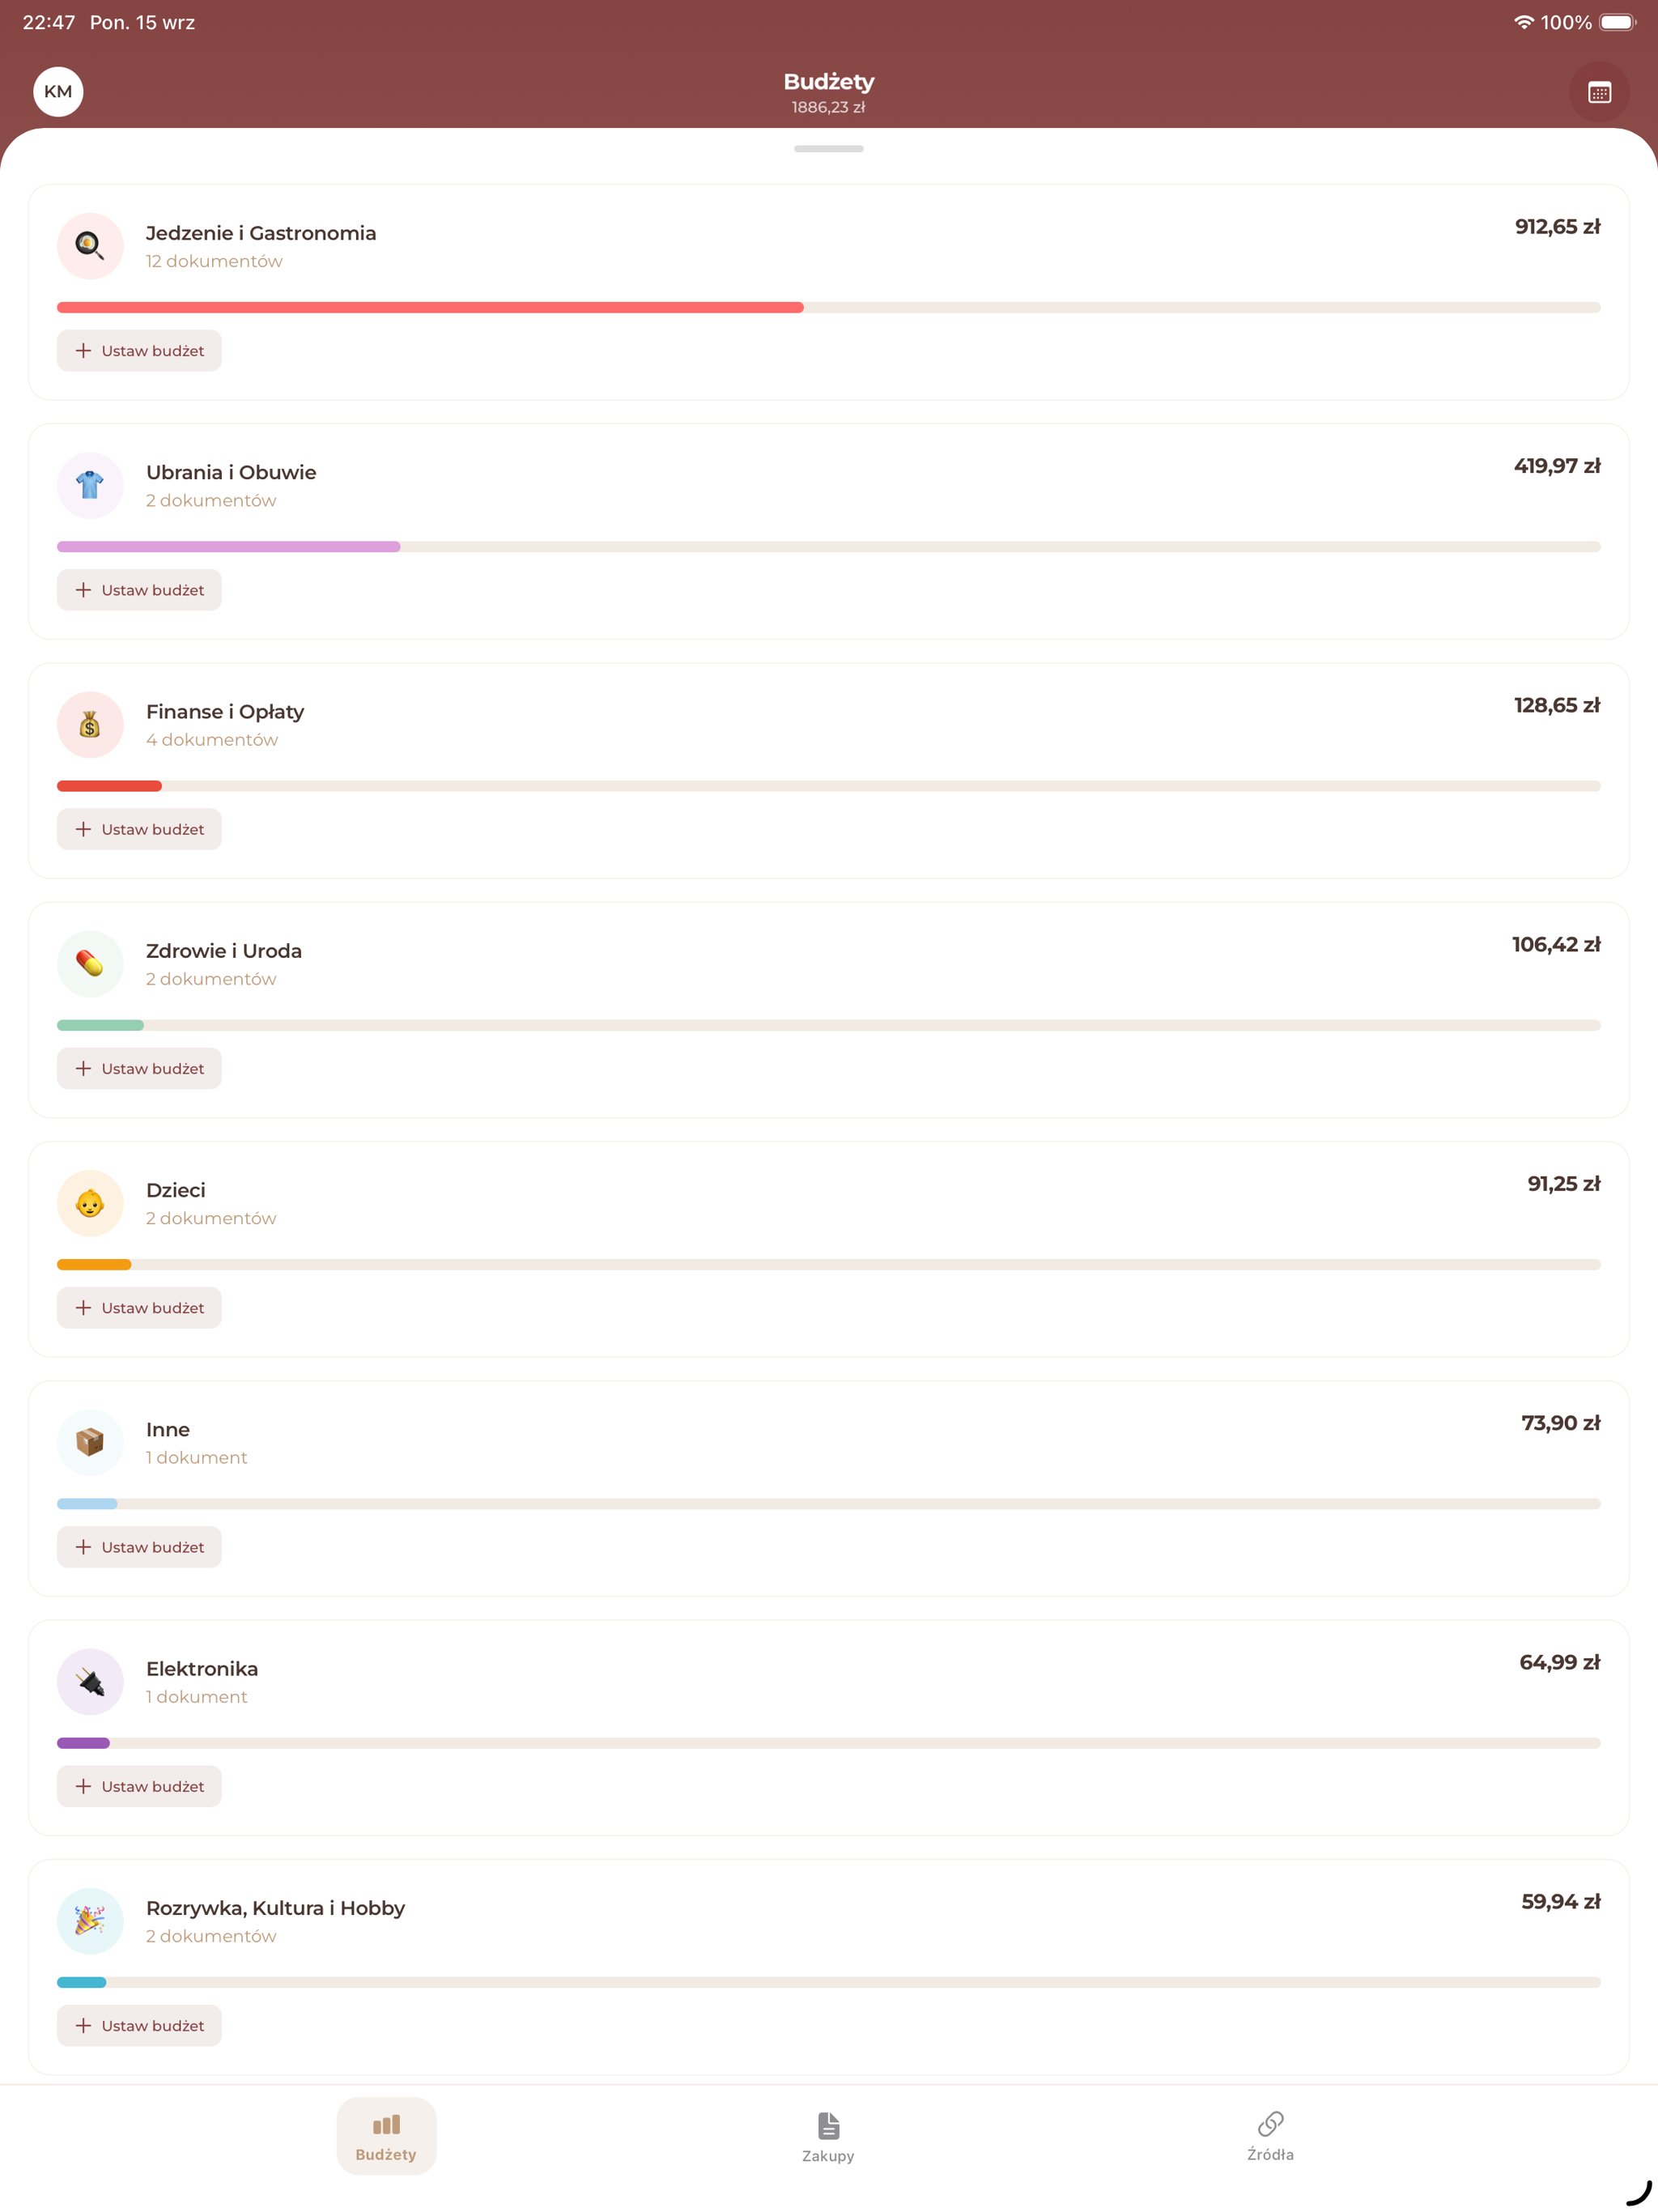This screenshot has width=1658, height=2212.
Task: Switch to the Zakupy tab
Action: [828, 2137]
